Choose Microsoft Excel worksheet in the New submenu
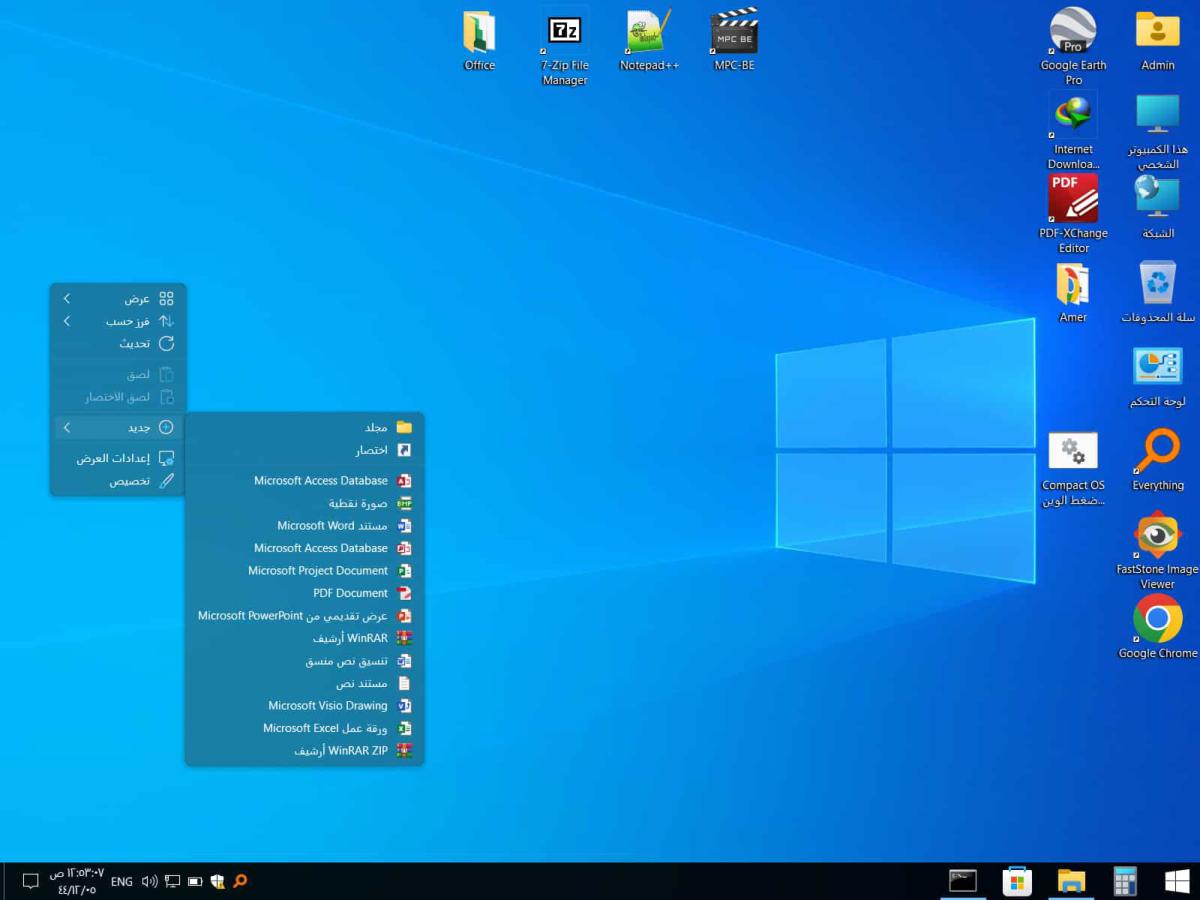1200x900 pixels. pyautogui.click(x=325, y=728)
